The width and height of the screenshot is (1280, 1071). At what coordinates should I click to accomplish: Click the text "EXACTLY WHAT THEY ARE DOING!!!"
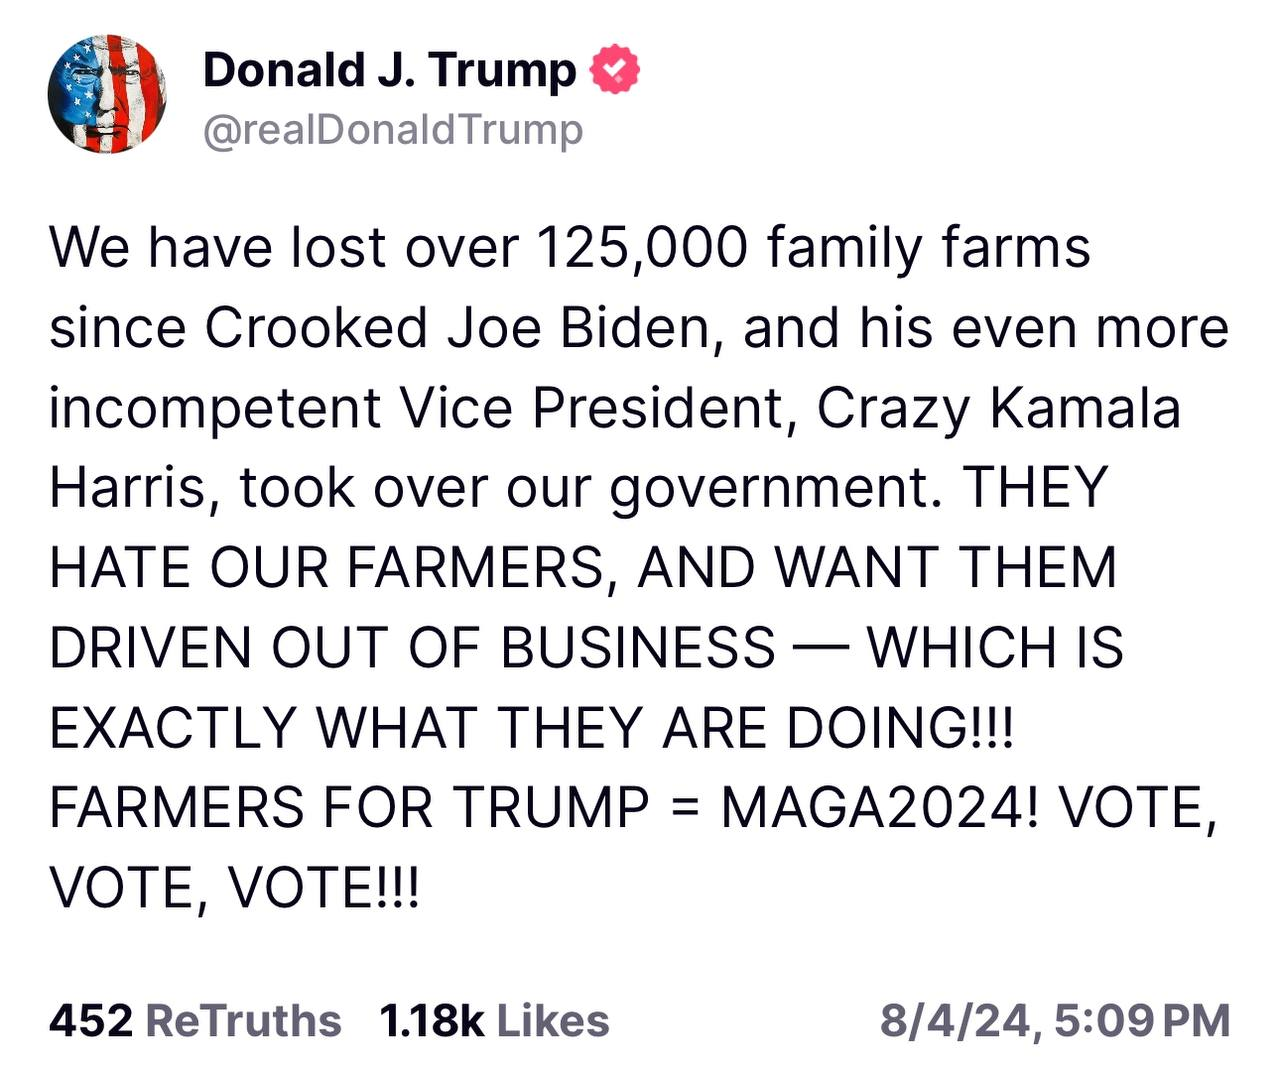[x=531, y=727]
